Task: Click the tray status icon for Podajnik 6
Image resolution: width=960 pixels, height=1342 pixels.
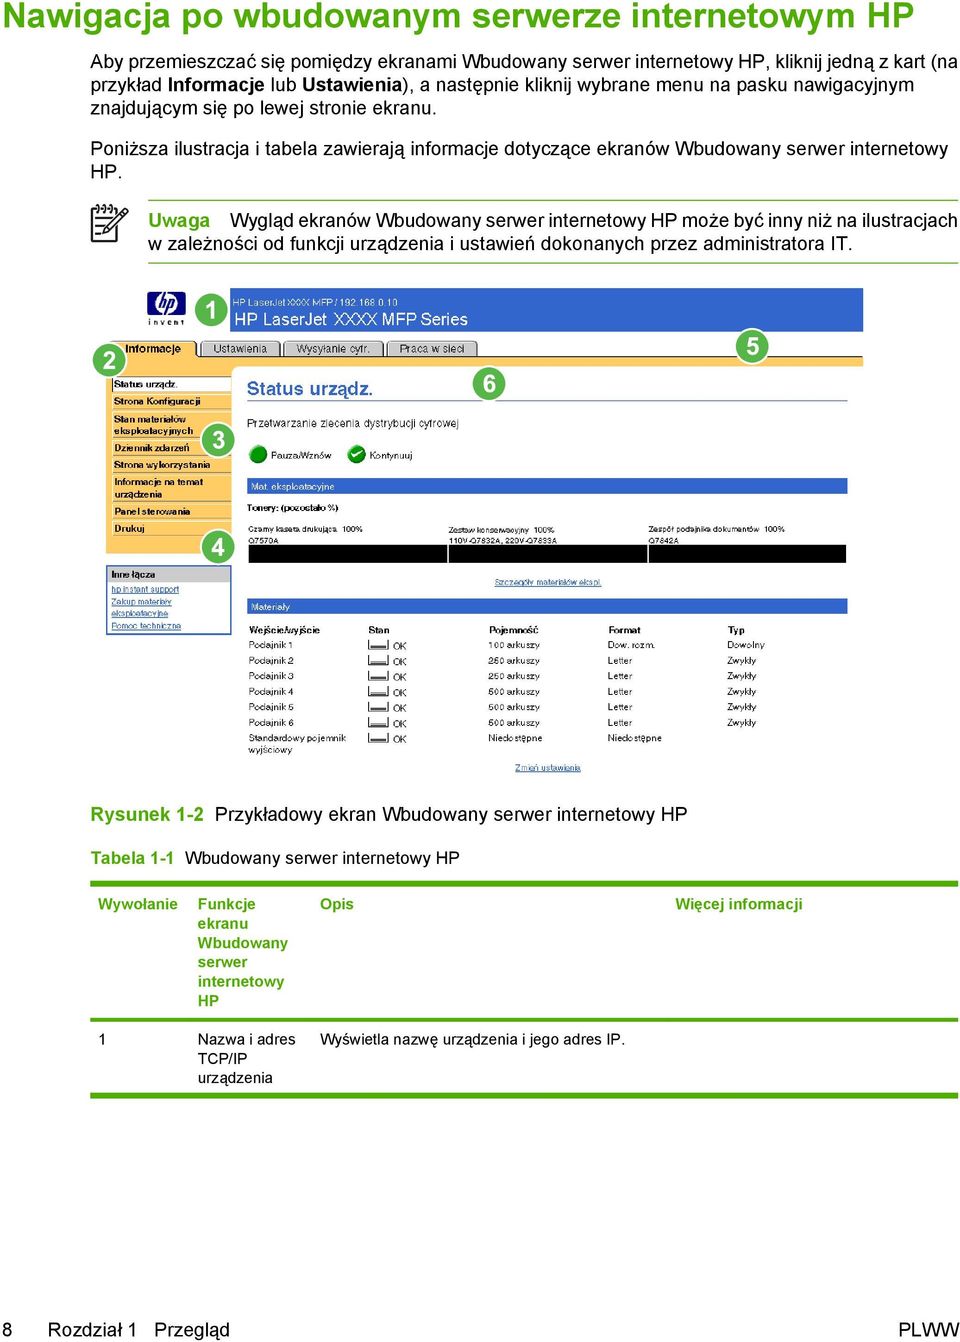Action: pyautogui.click(x=378, y=723)
